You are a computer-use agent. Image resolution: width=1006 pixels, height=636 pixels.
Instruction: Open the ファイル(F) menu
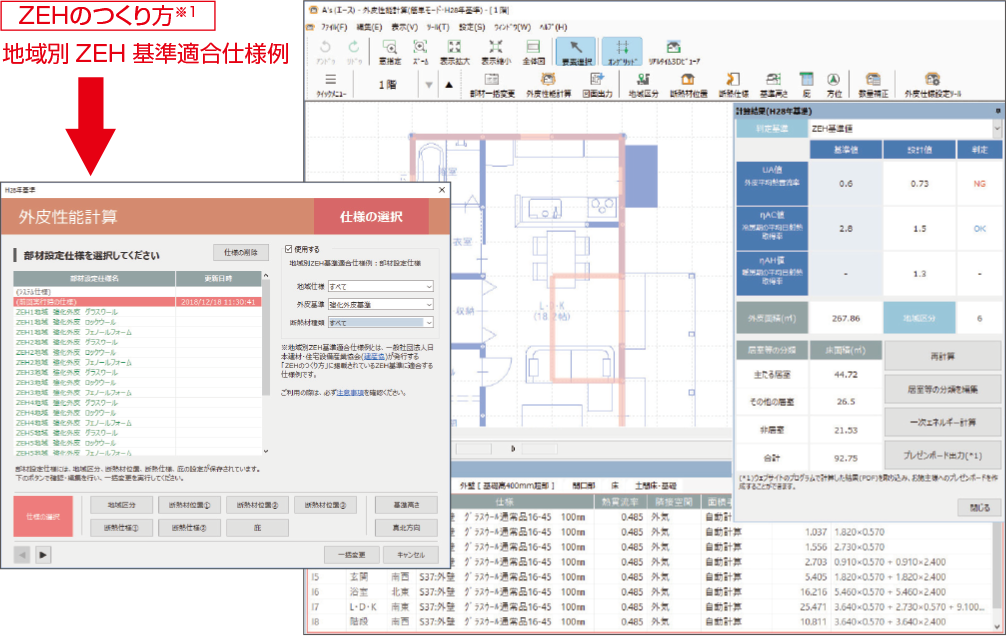click(x=334, y=27)
